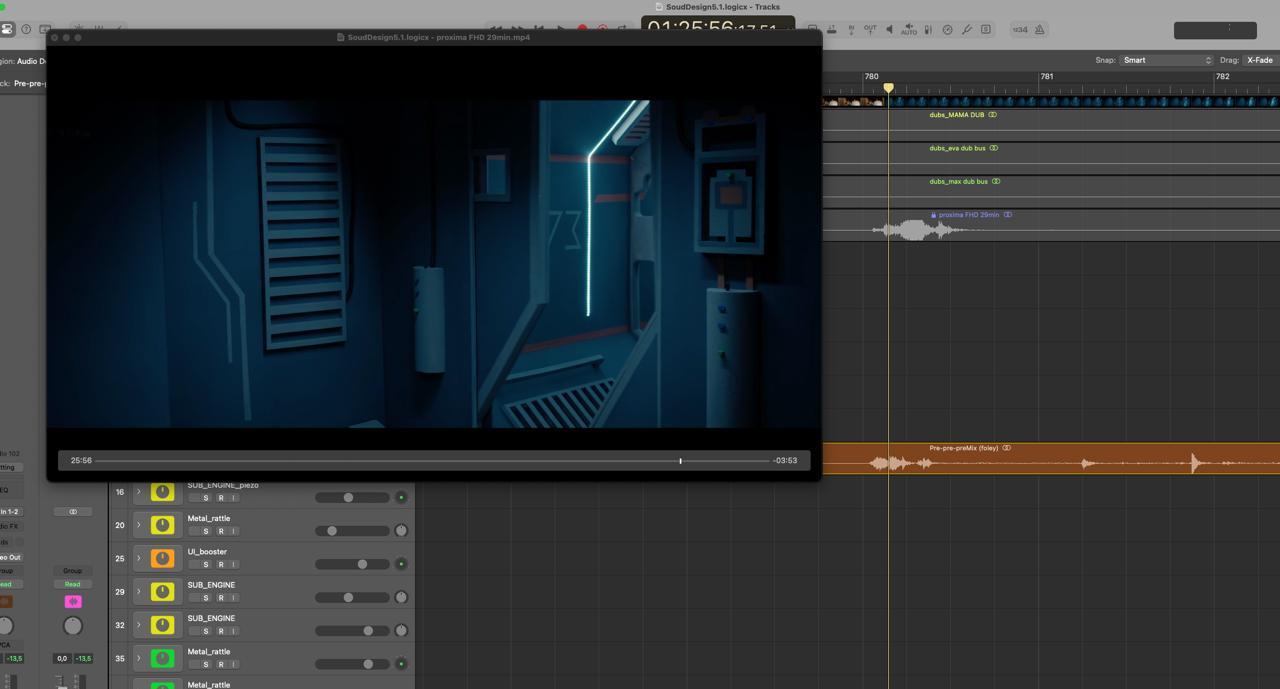Click the yellow icon of track 29 SUB_ENGINE
The height and width of the screenshot is (689, 1280).
(x=162, y=591)
